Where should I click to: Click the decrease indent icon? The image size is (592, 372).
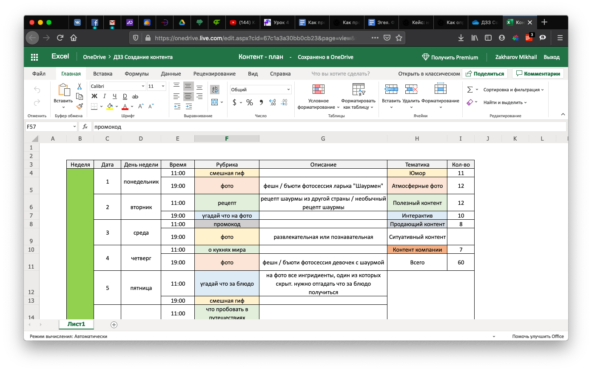[177, 107]
